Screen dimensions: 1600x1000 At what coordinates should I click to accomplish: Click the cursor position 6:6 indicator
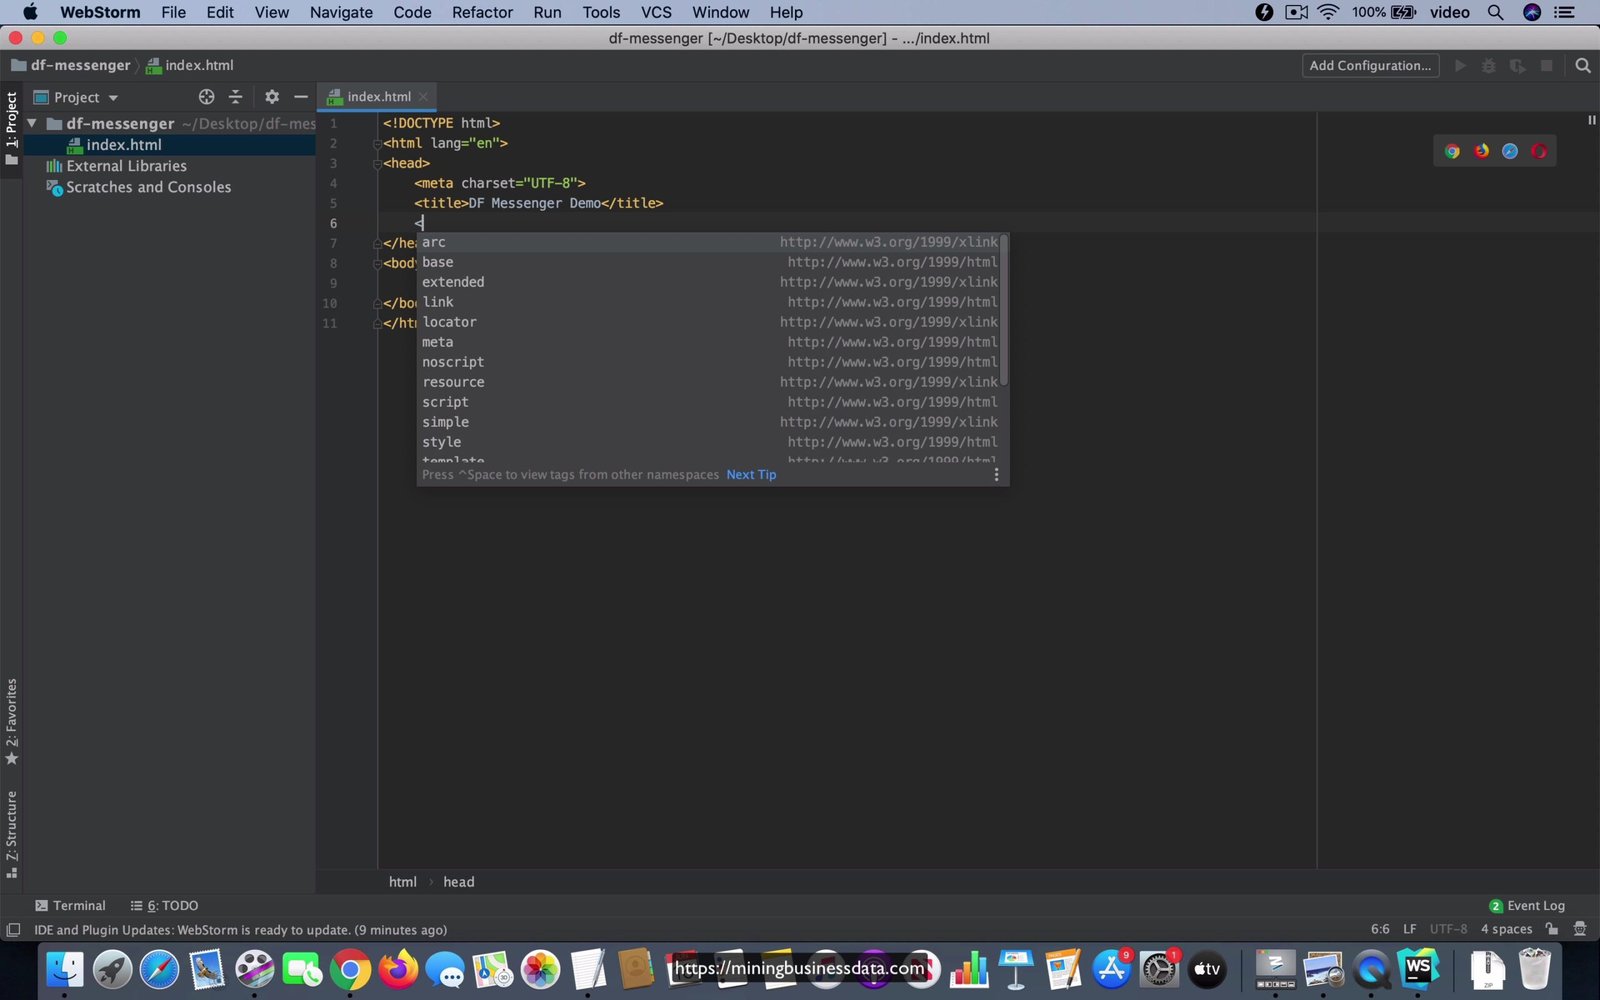click(1380, 930)
